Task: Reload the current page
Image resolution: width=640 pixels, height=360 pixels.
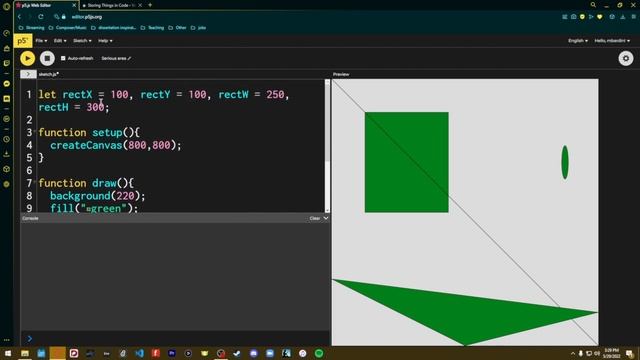Action: coord(41,17)
